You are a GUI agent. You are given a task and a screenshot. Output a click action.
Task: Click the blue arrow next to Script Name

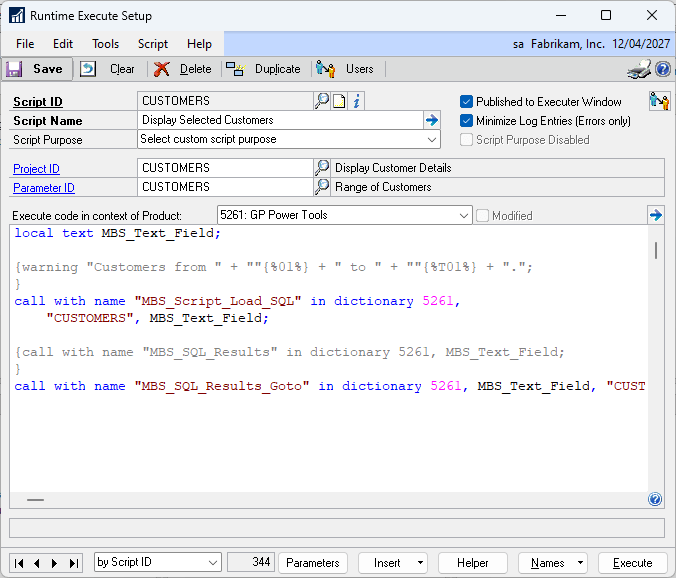(x=432, y=120)
